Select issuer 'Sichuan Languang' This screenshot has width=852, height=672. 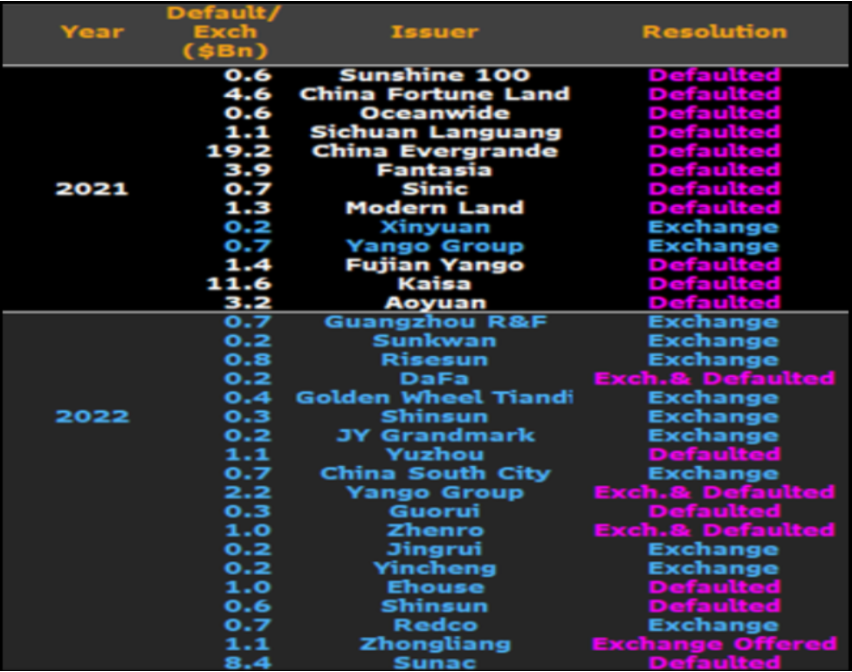coord(434,132)
